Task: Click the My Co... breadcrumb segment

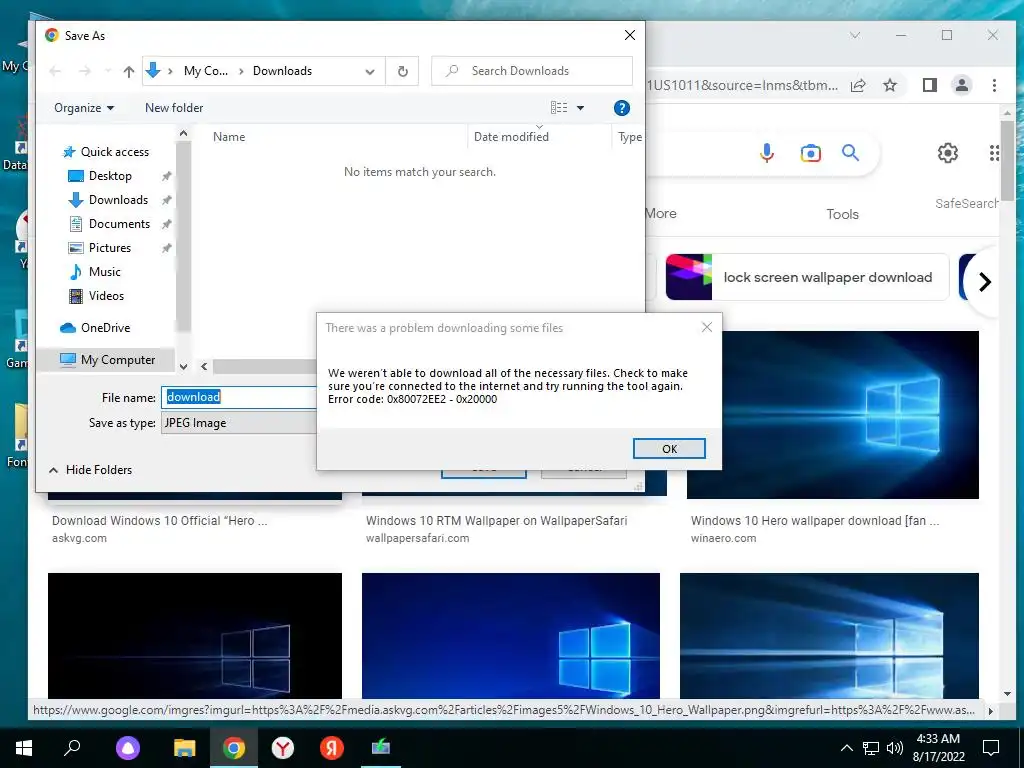Action: (x=206, y=71)
